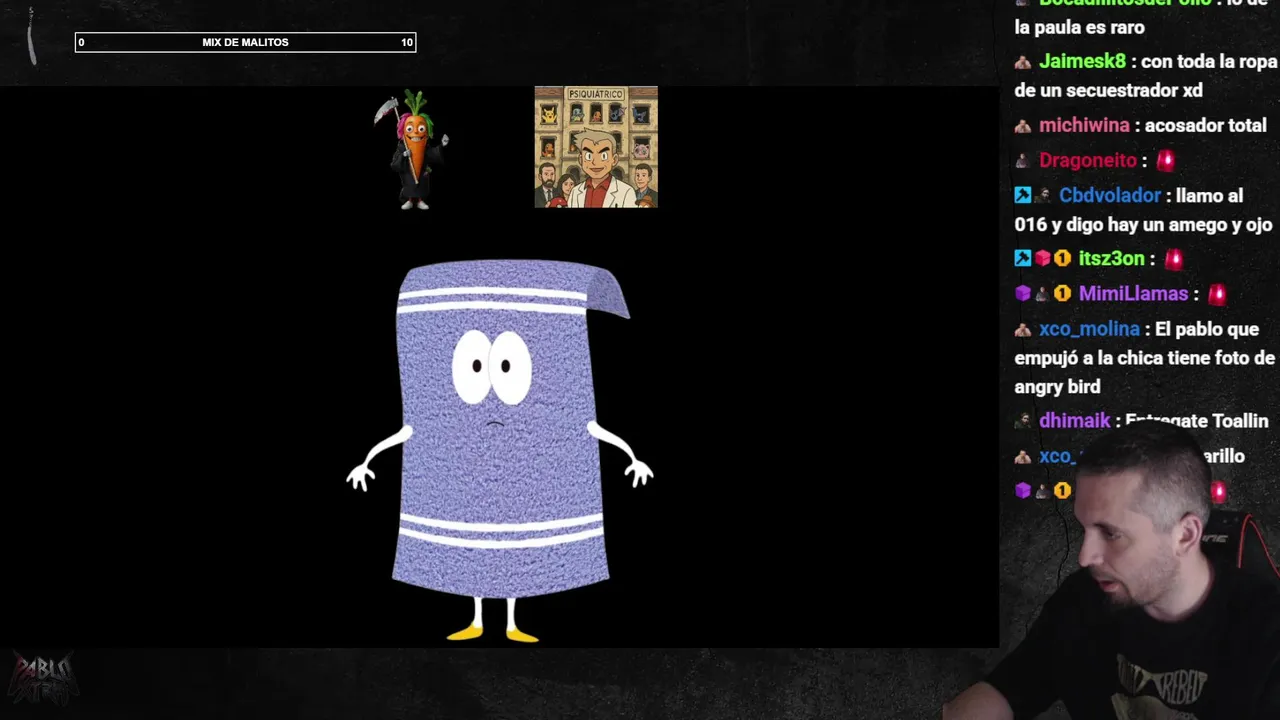
Task: Click chat message "acosador total"
Action: (x=1205, y=126)
